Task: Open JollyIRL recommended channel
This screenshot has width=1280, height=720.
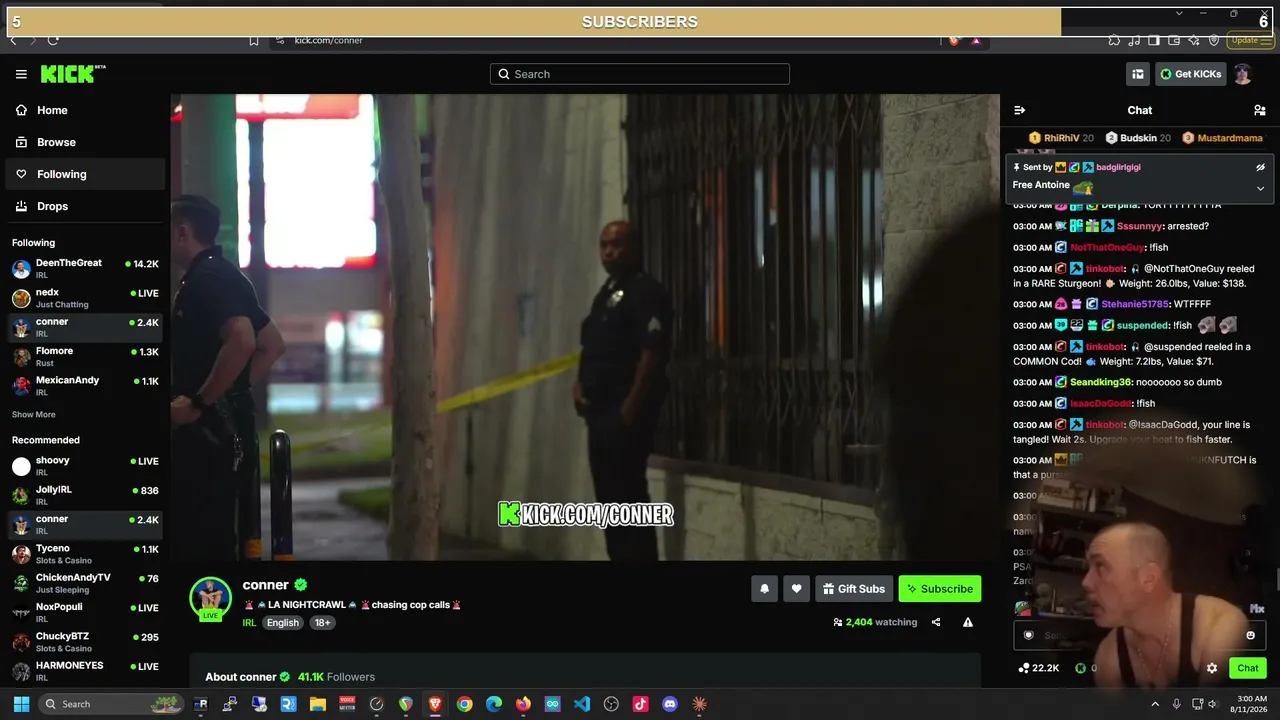Action: (x=84, y=495)
